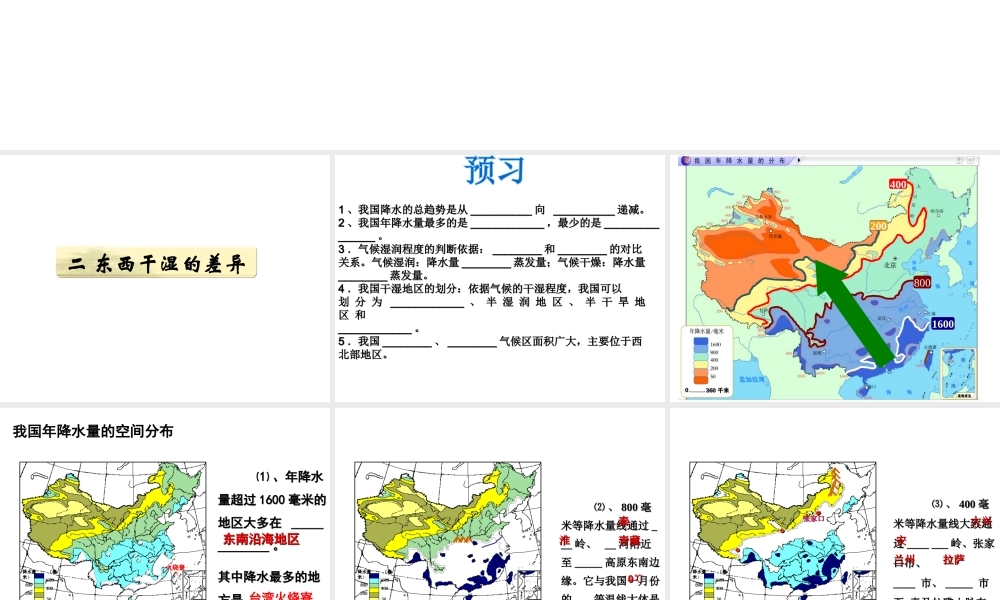Viewport: 1000px width, 600px height.
Task: Click the yellow 200 legend swatch
Action: point(700,367)
